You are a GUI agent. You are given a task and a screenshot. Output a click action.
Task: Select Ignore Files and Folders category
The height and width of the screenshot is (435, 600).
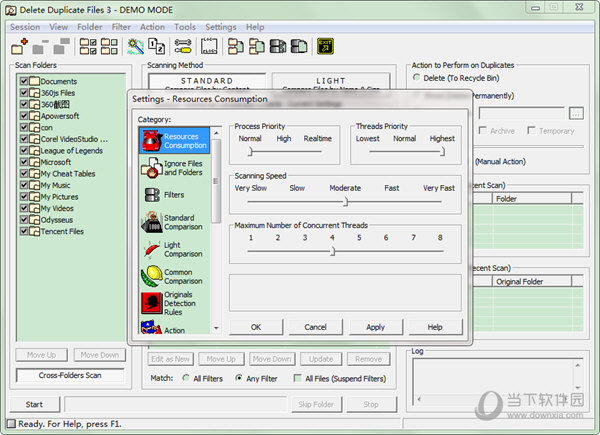click(x=174, y=168)
